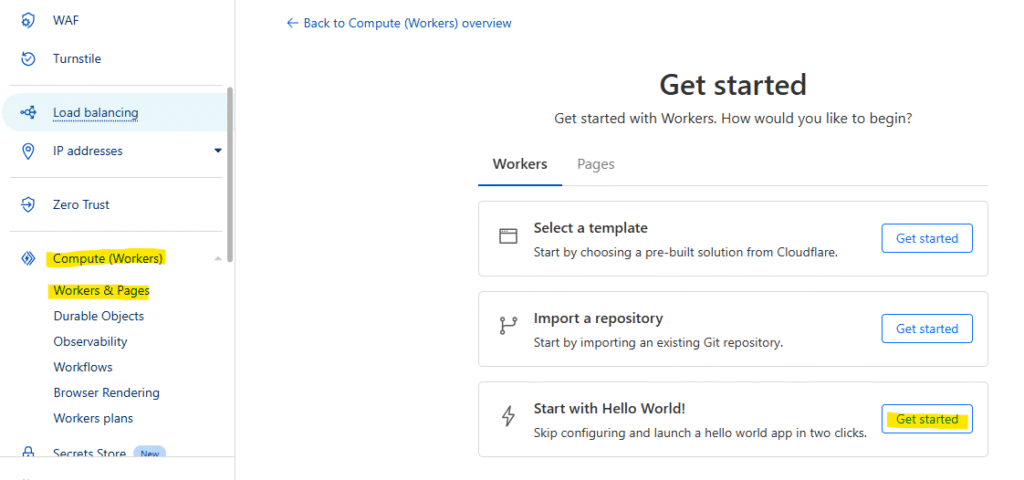Click Get started for Select a template
The height and width of the screenshot is (480, 1024).
(x=926, y=238)
